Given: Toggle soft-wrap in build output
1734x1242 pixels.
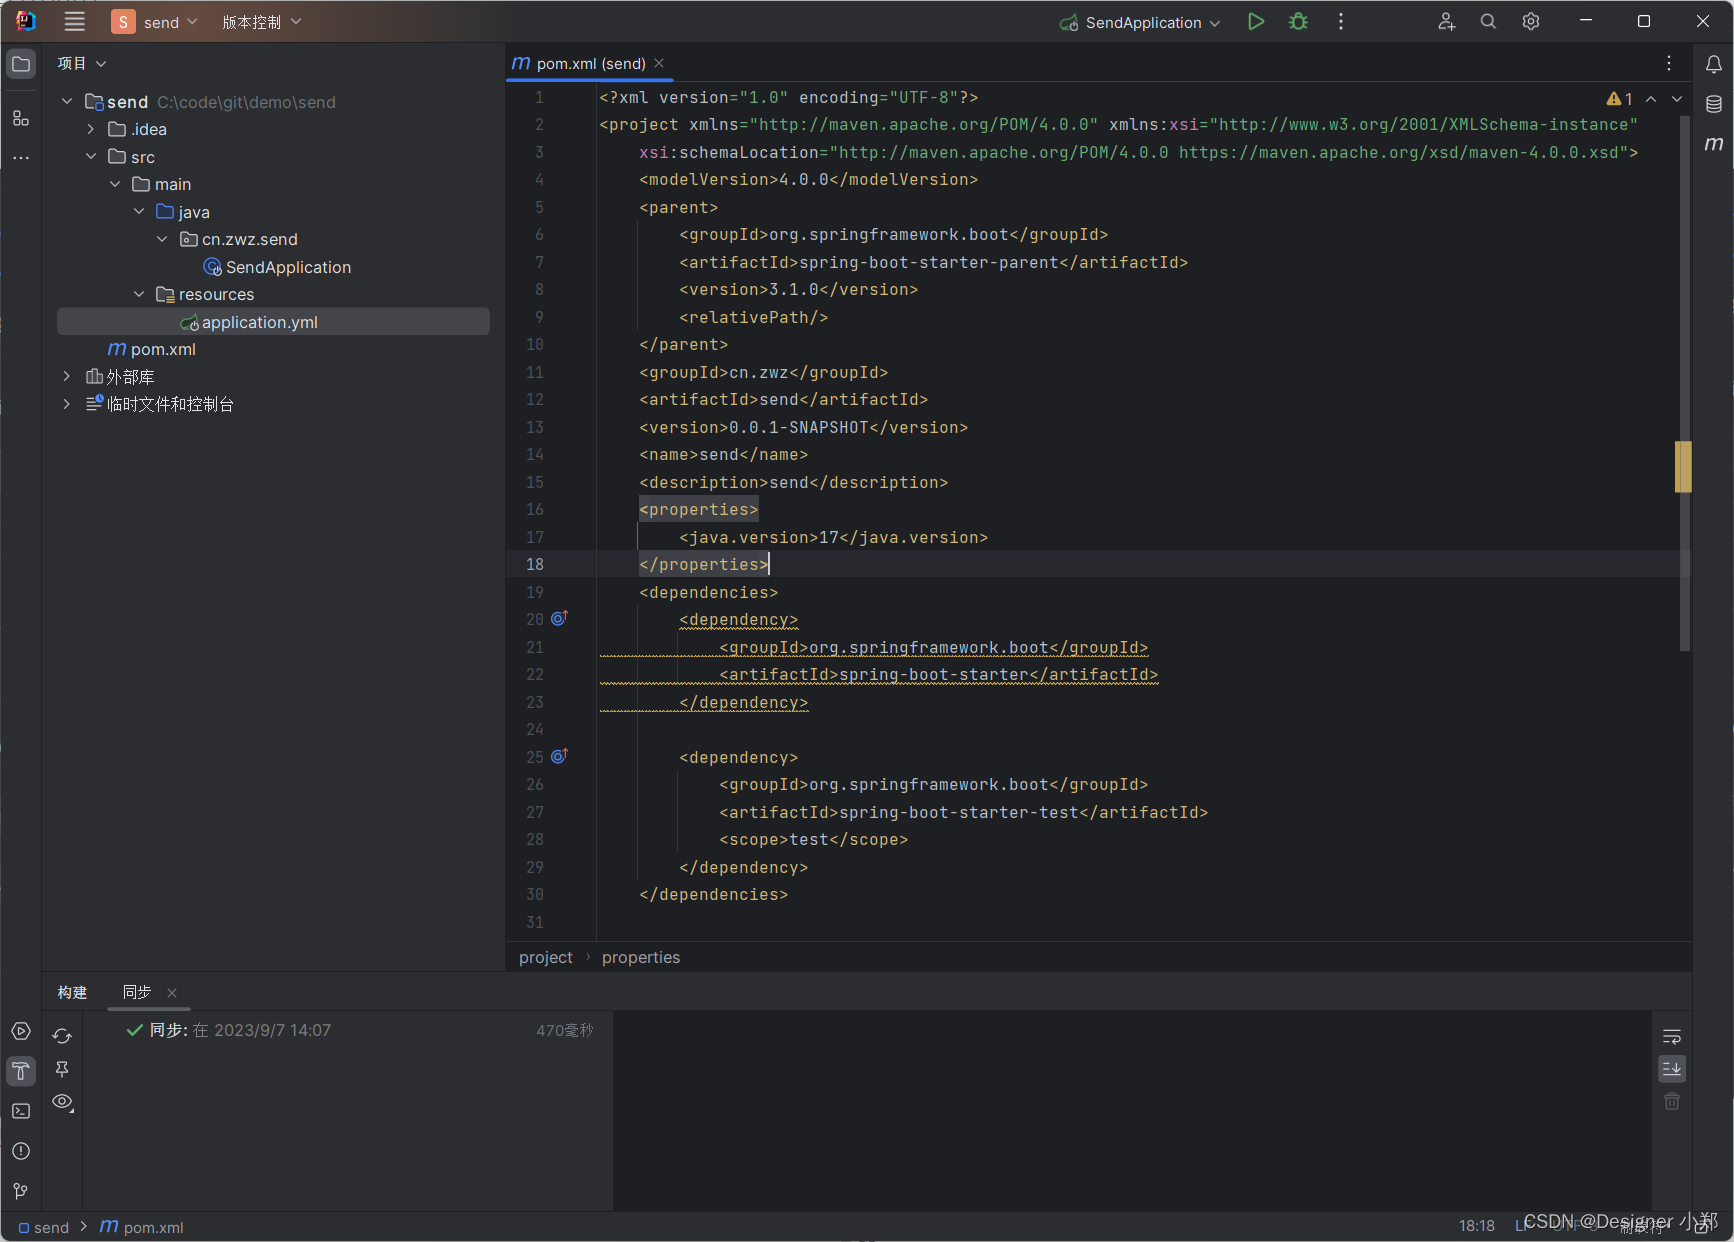Looking at the screenshot, I should [1672, 1036].
